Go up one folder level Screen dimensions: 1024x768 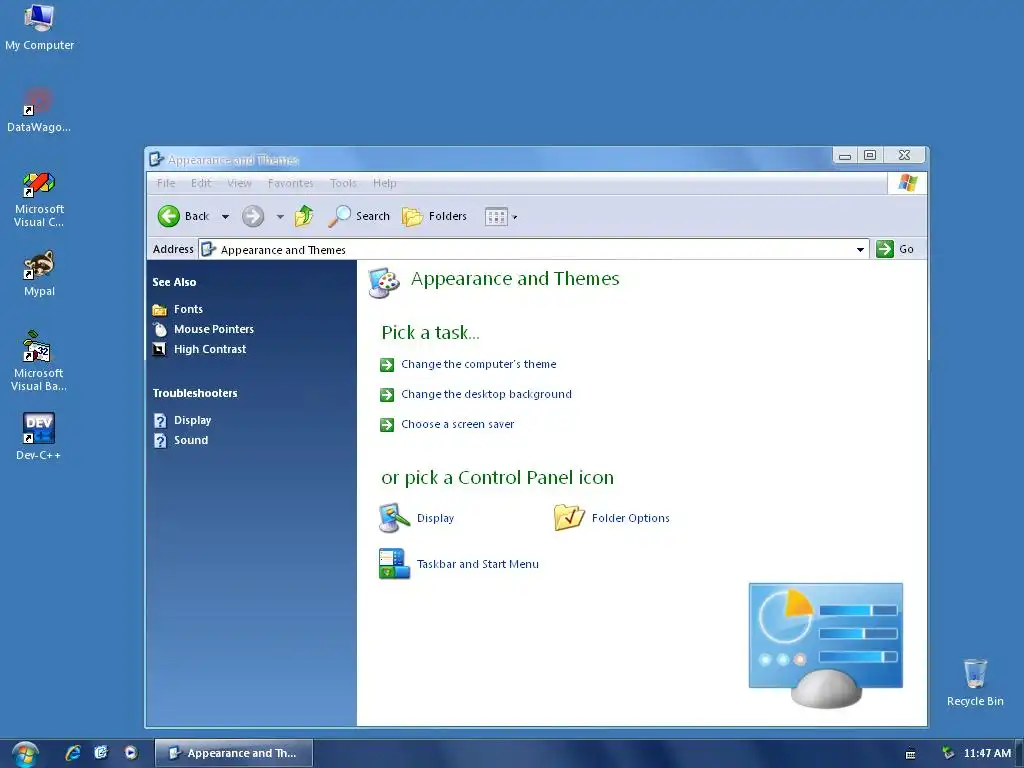pyautogui.click(x=304, y=216)
